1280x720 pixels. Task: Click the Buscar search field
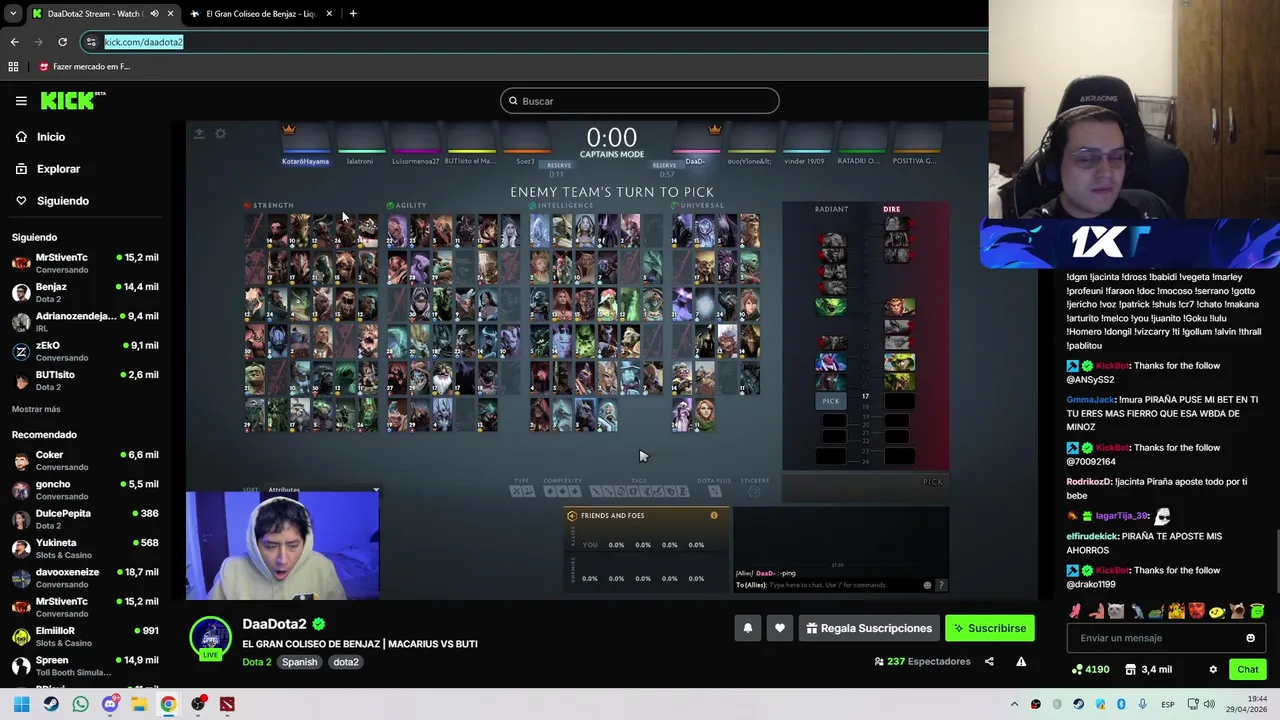pyautogui.click(x=640, y=101)
